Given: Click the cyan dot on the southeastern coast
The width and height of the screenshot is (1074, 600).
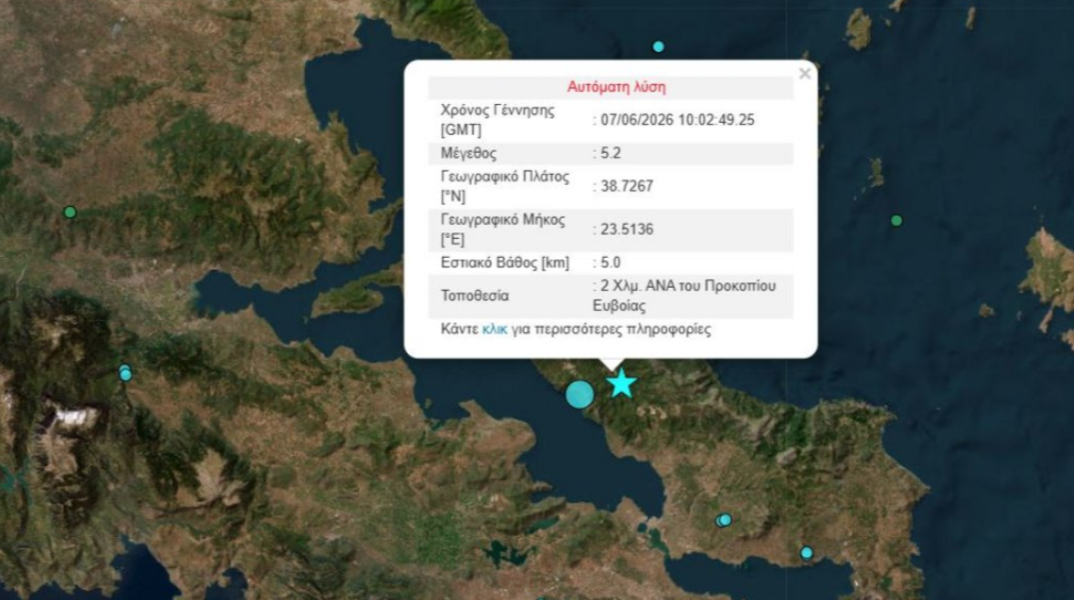Looking at the screenshot, I should [807, 553].
